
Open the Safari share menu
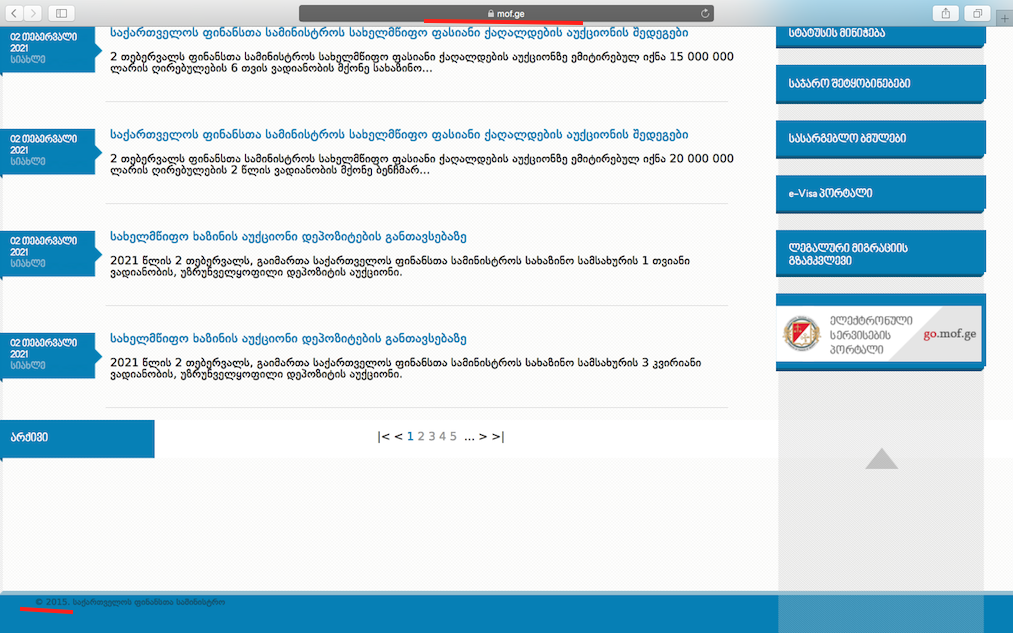coord(945,13)
